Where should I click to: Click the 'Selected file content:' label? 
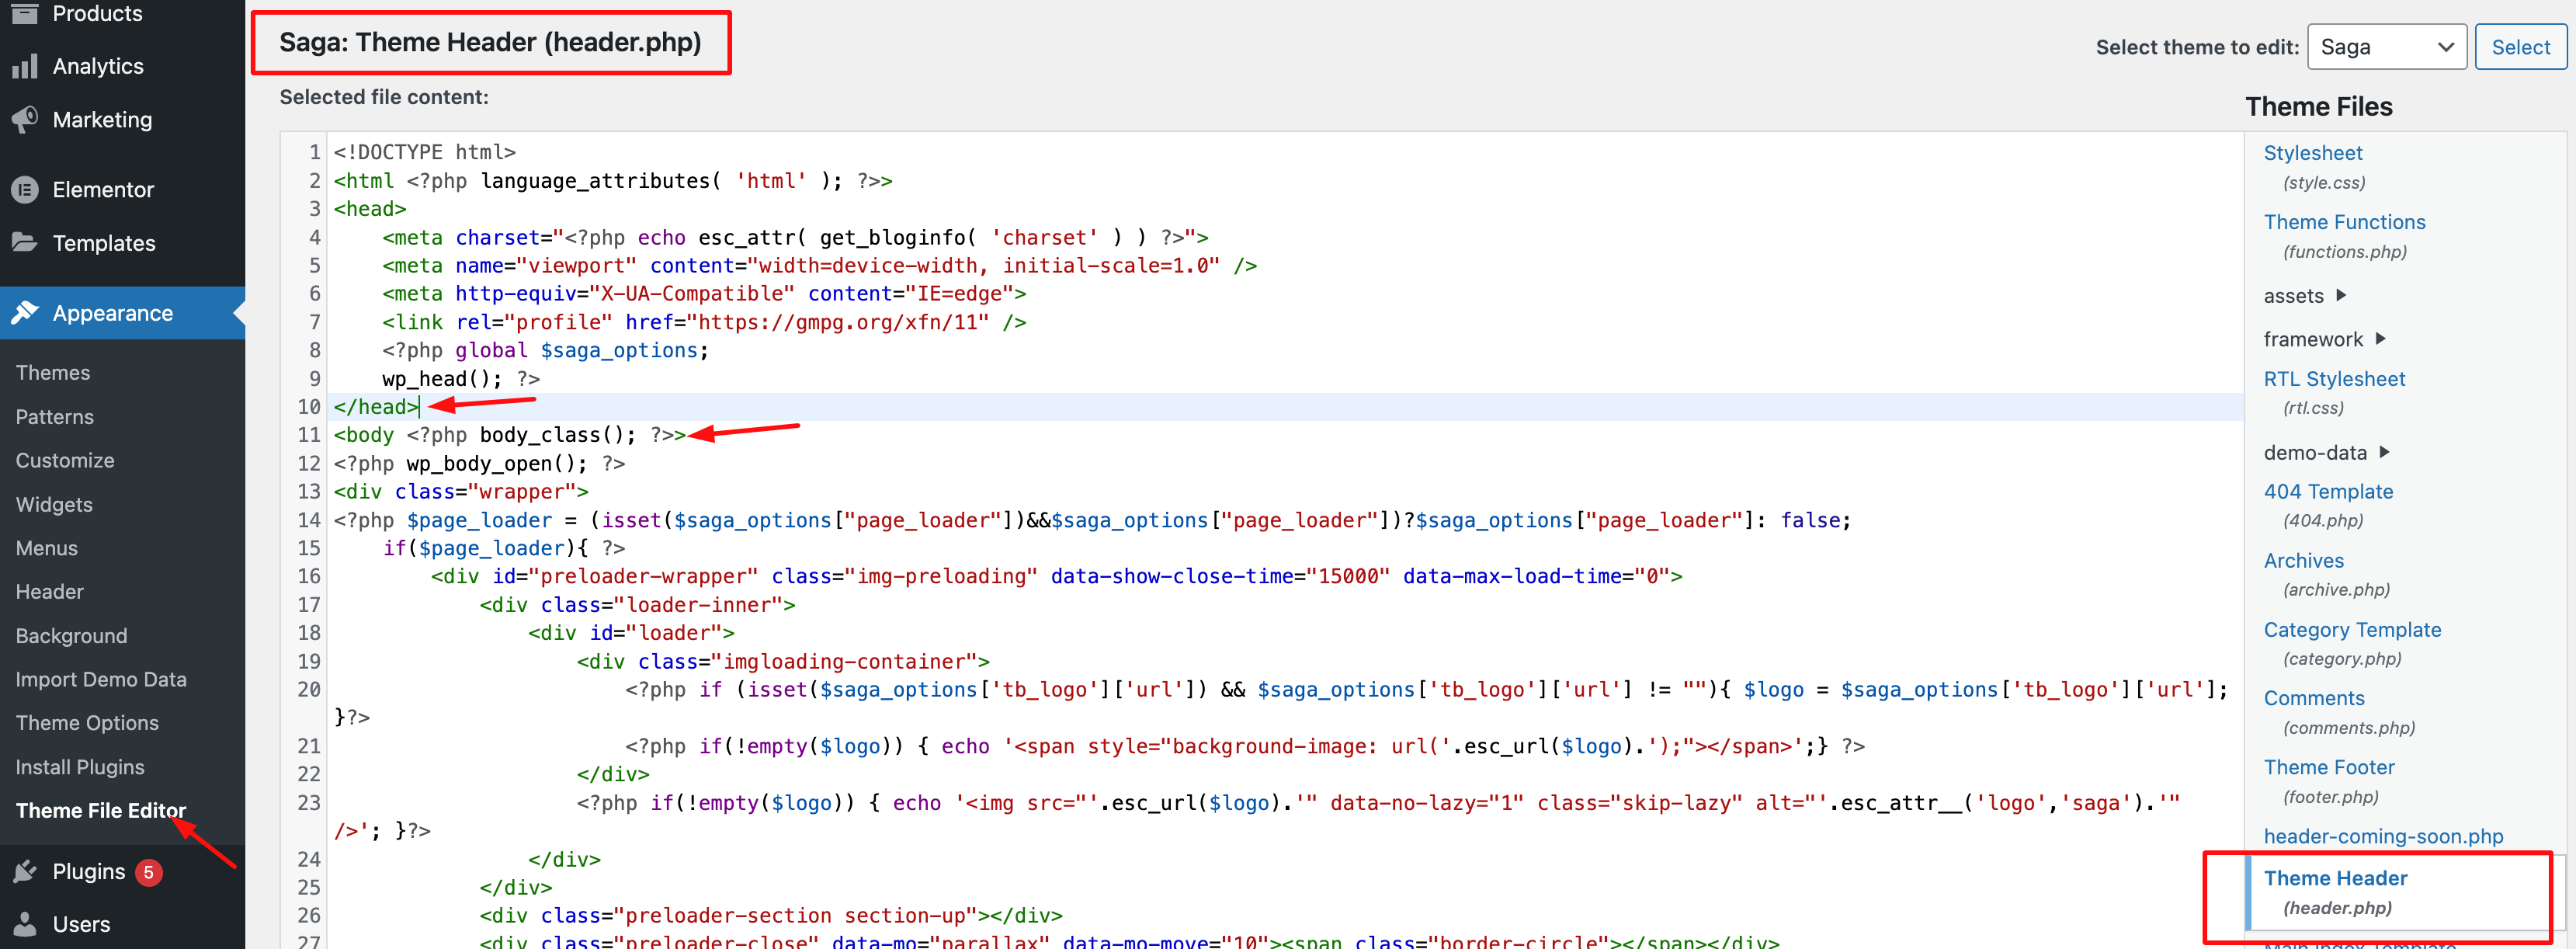[384, 97]
